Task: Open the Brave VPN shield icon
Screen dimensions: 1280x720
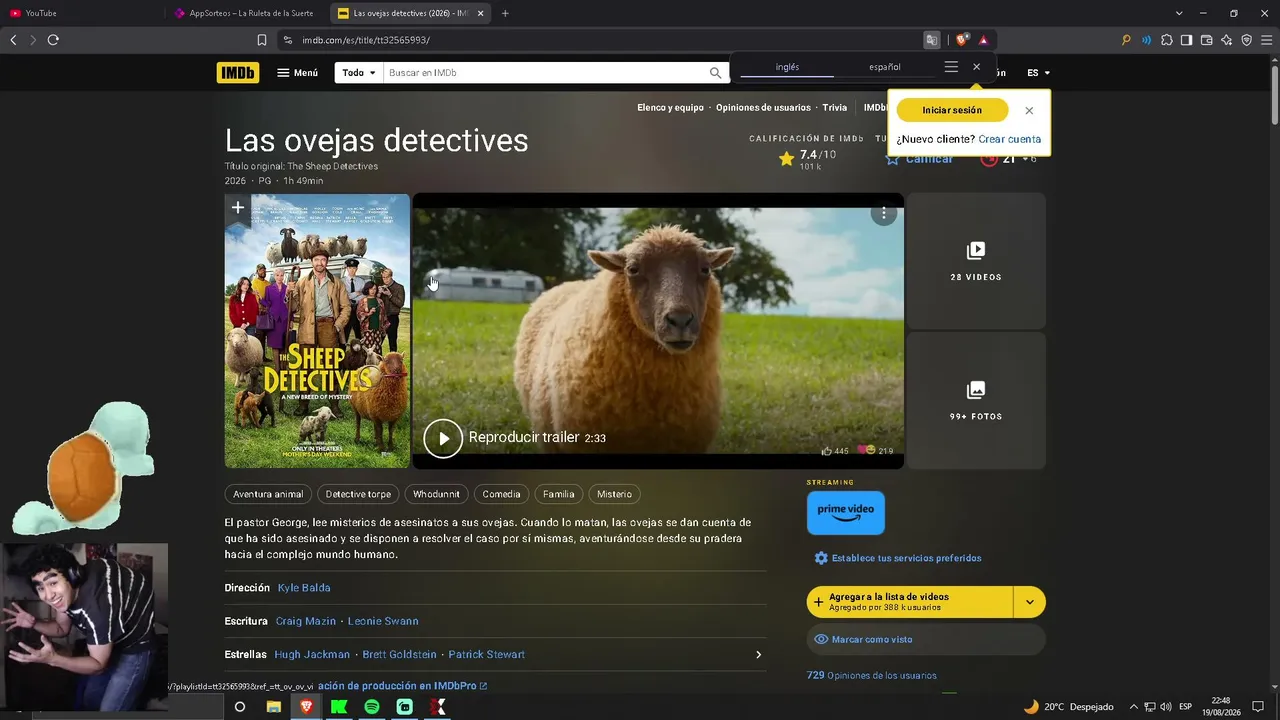Action: pos(1246,40)
